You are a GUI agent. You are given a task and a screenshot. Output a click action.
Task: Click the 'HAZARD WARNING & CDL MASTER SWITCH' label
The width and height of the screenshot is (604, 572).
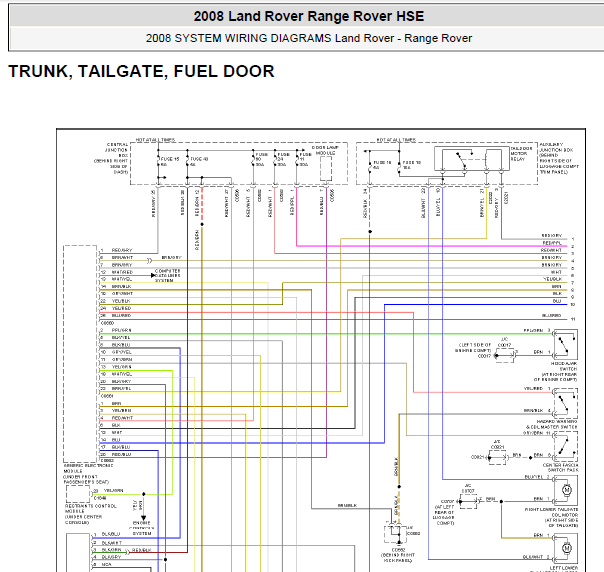click(x=552, y=424)
